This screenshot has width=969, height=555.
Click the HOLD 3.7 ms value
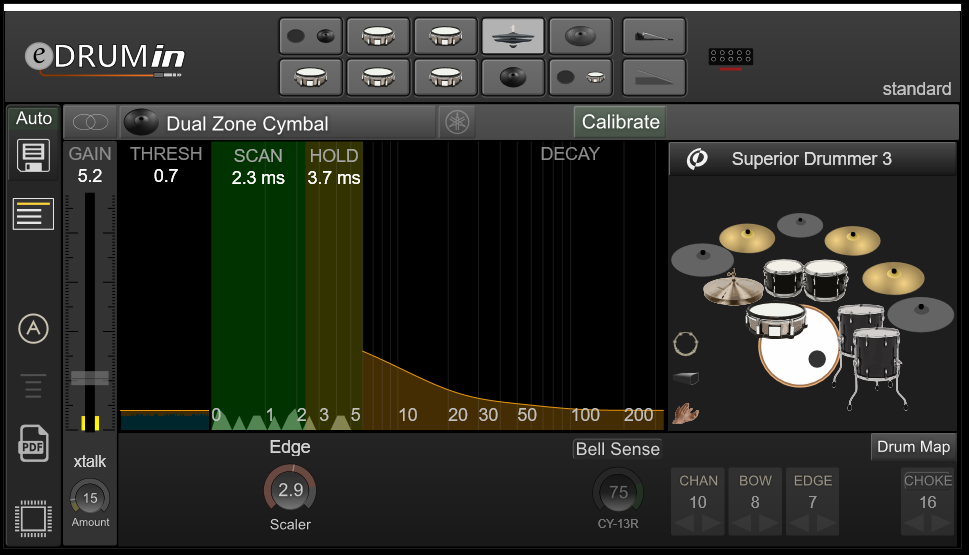334,178
